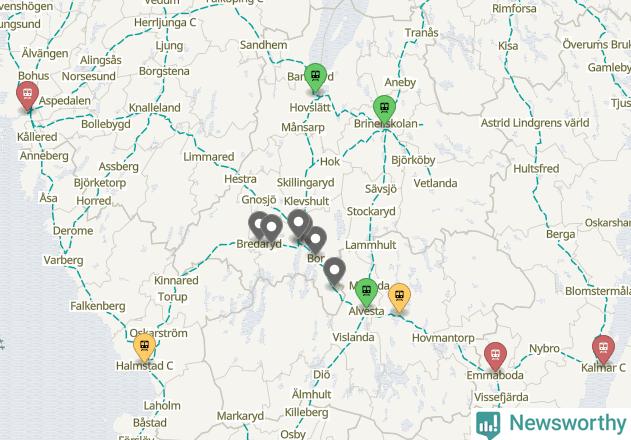Click the red train marker at Kalmar C
This screenshot has width=631, height=440.
click(603, 349)
